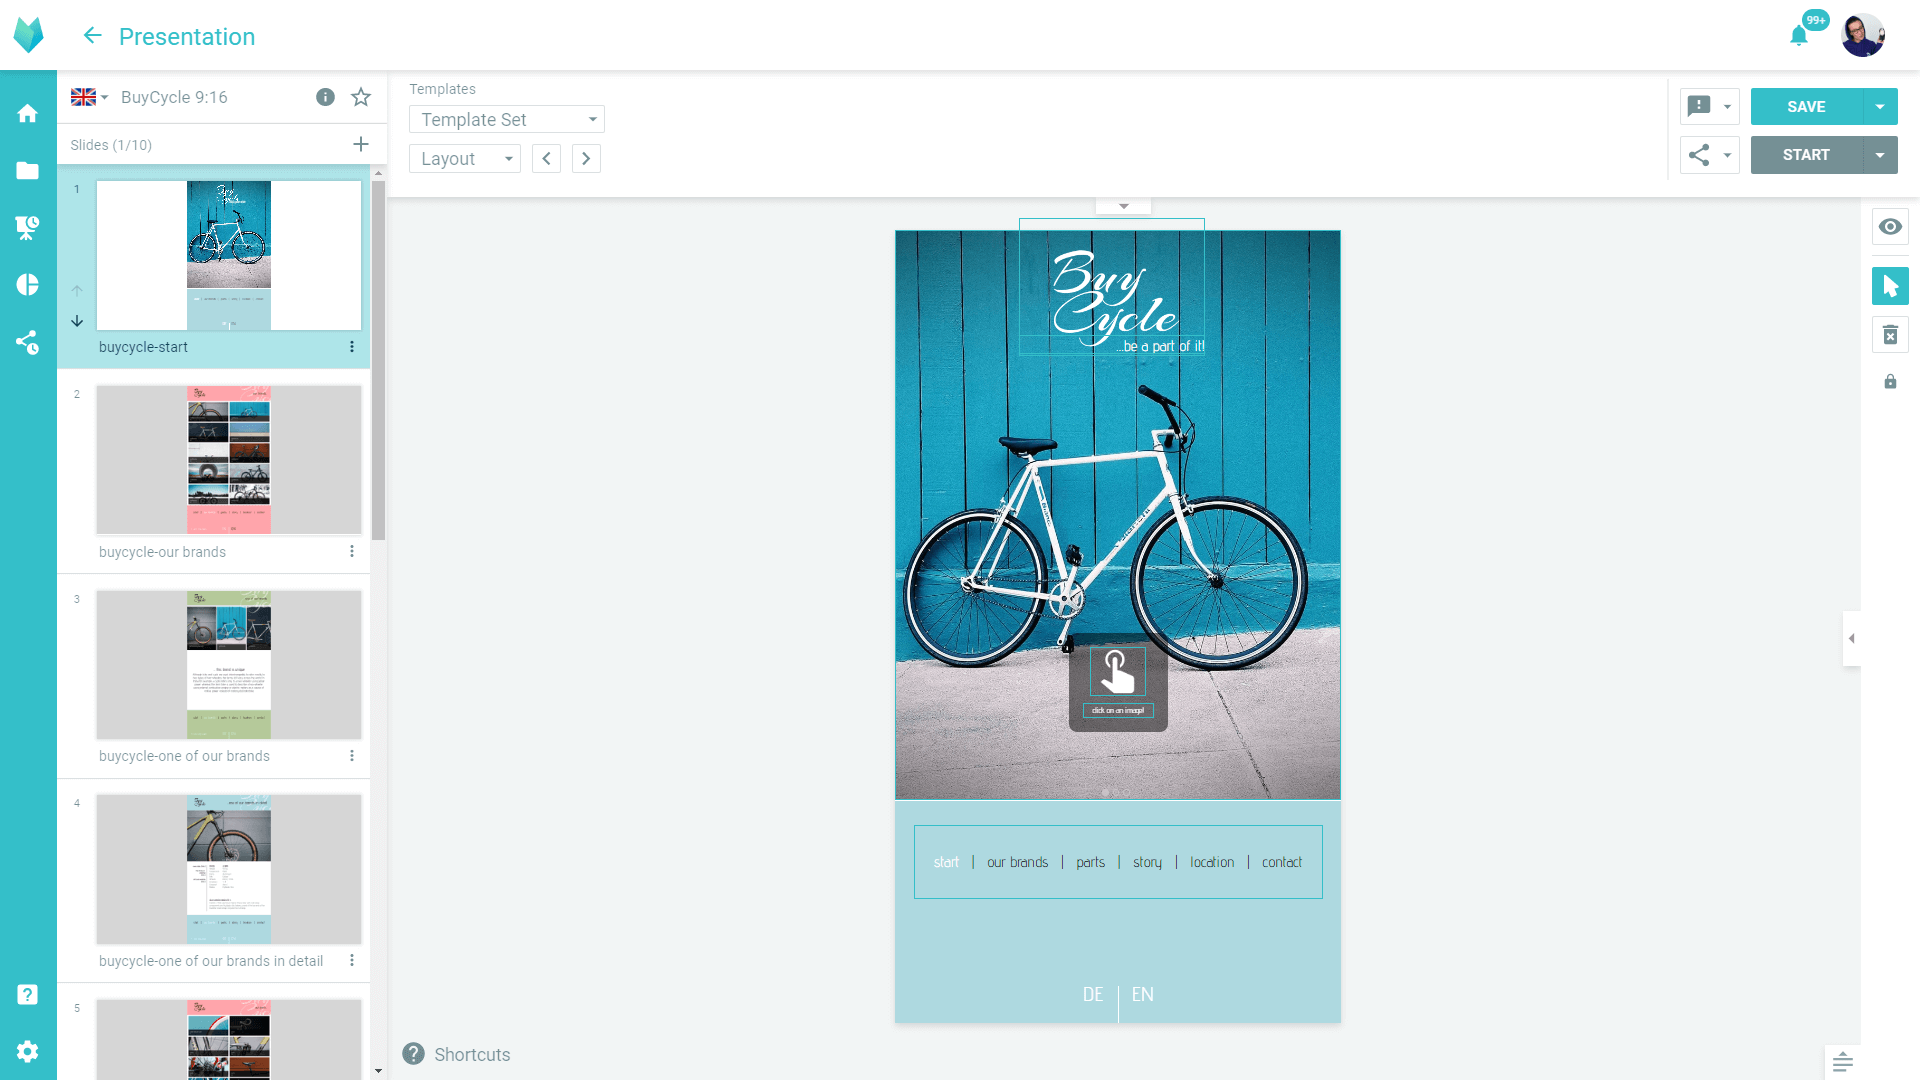
Task: Expand comment options dropdown arrow
Action: pos(1727,106)
